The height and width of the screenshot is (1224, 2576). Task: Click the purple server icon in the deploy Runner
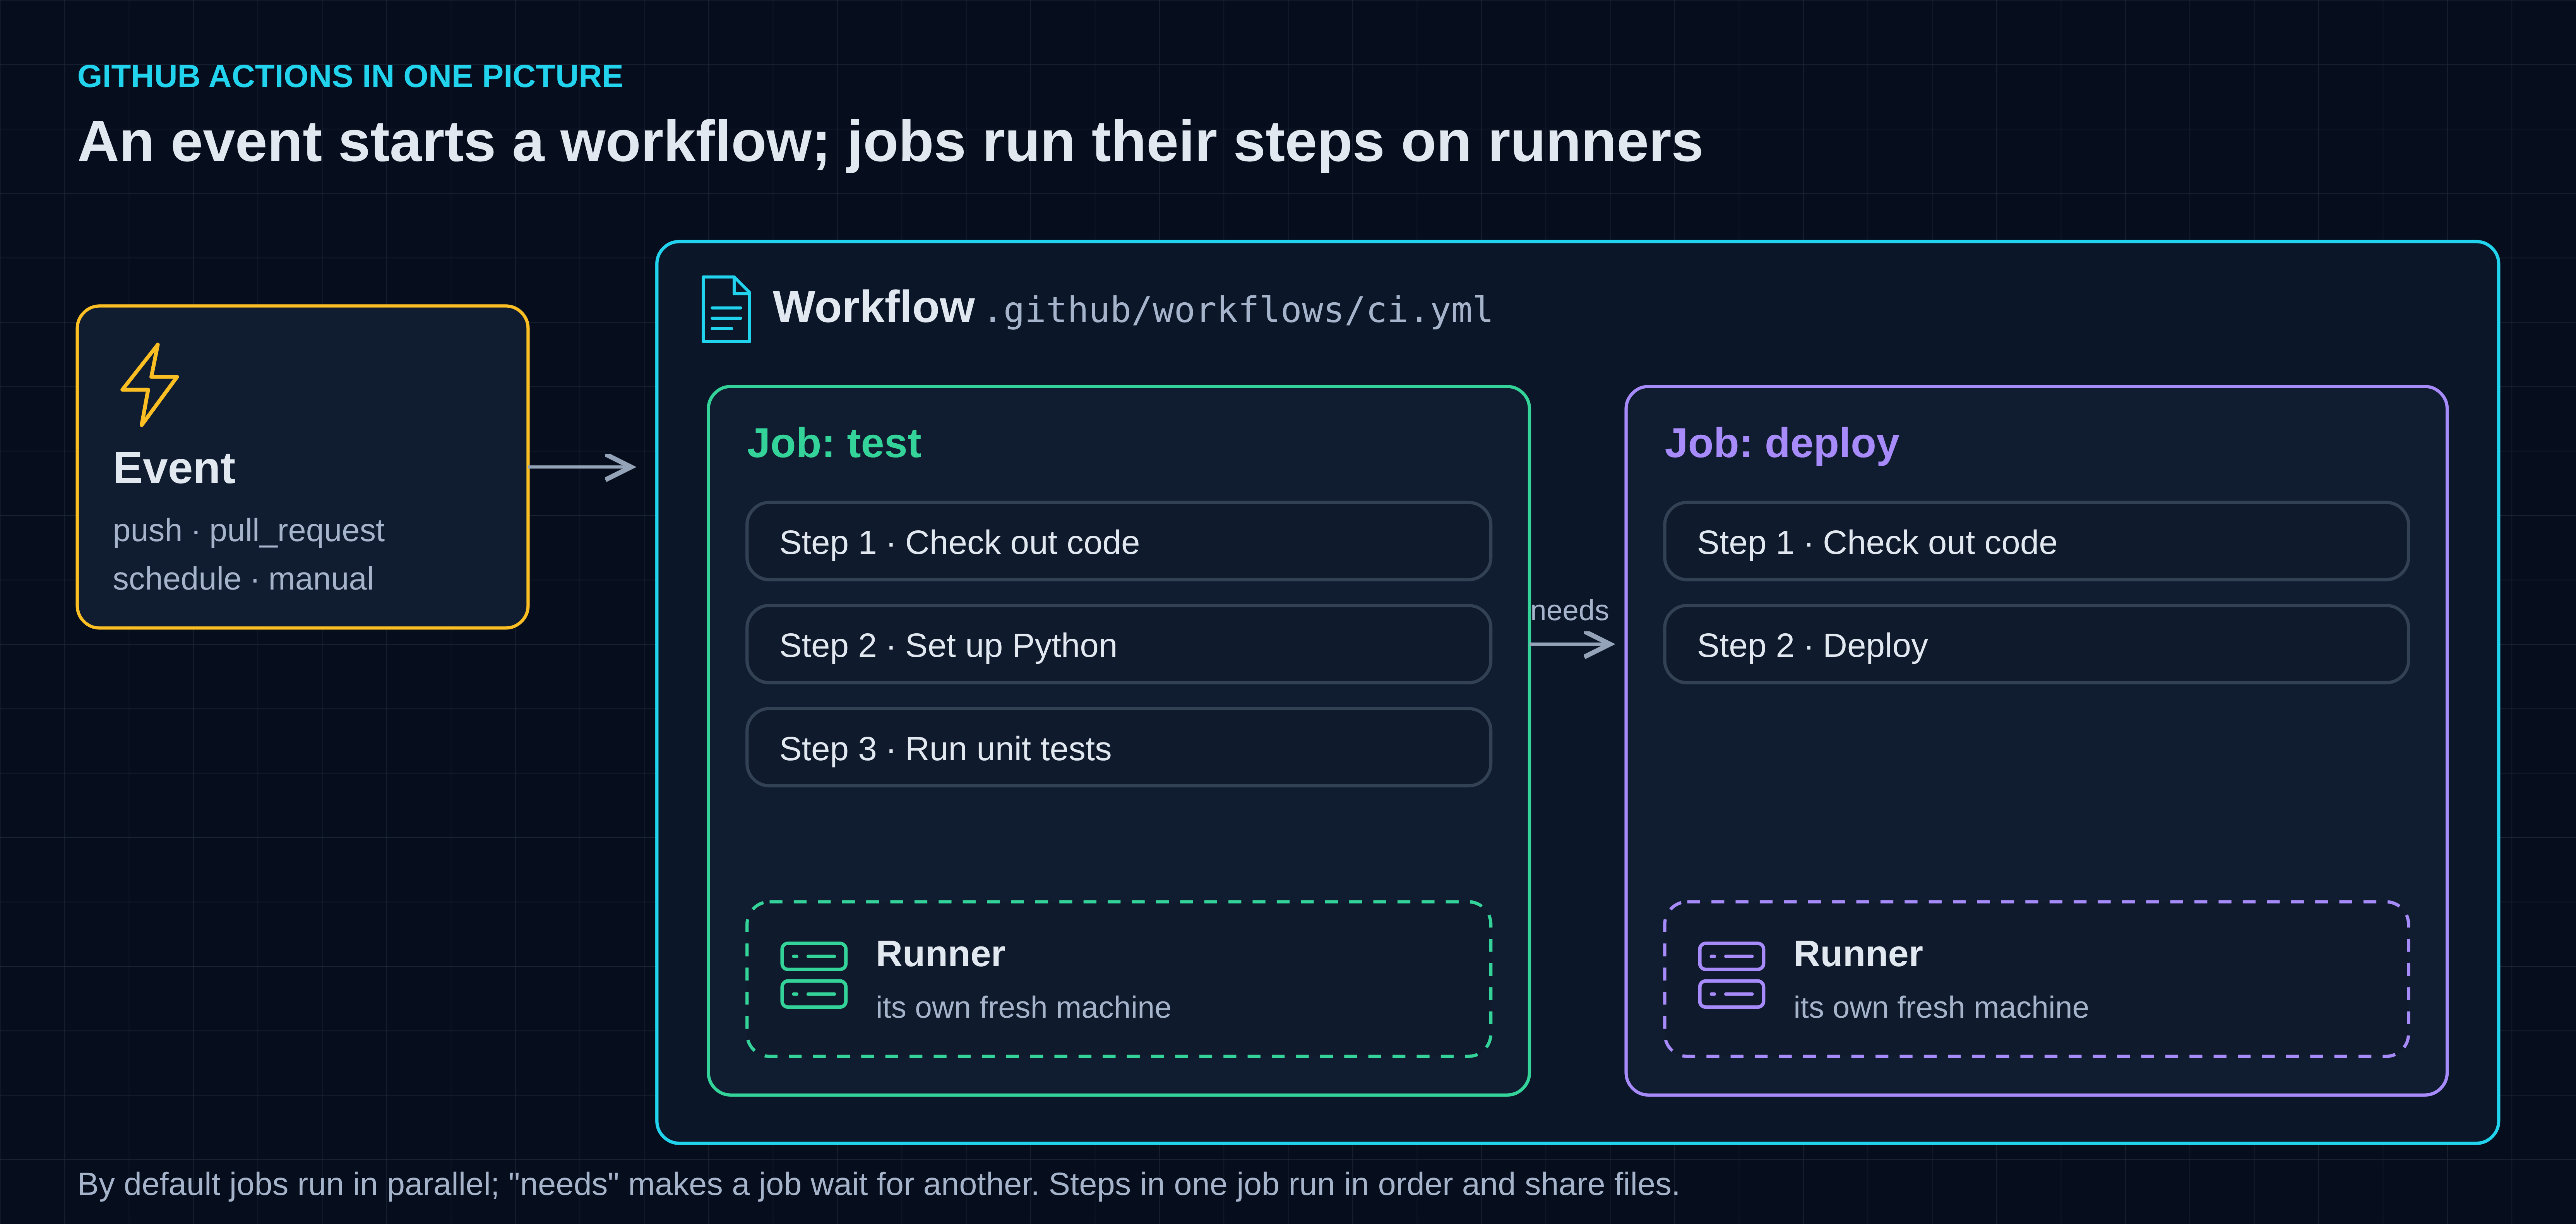(x=1731, y=975)
